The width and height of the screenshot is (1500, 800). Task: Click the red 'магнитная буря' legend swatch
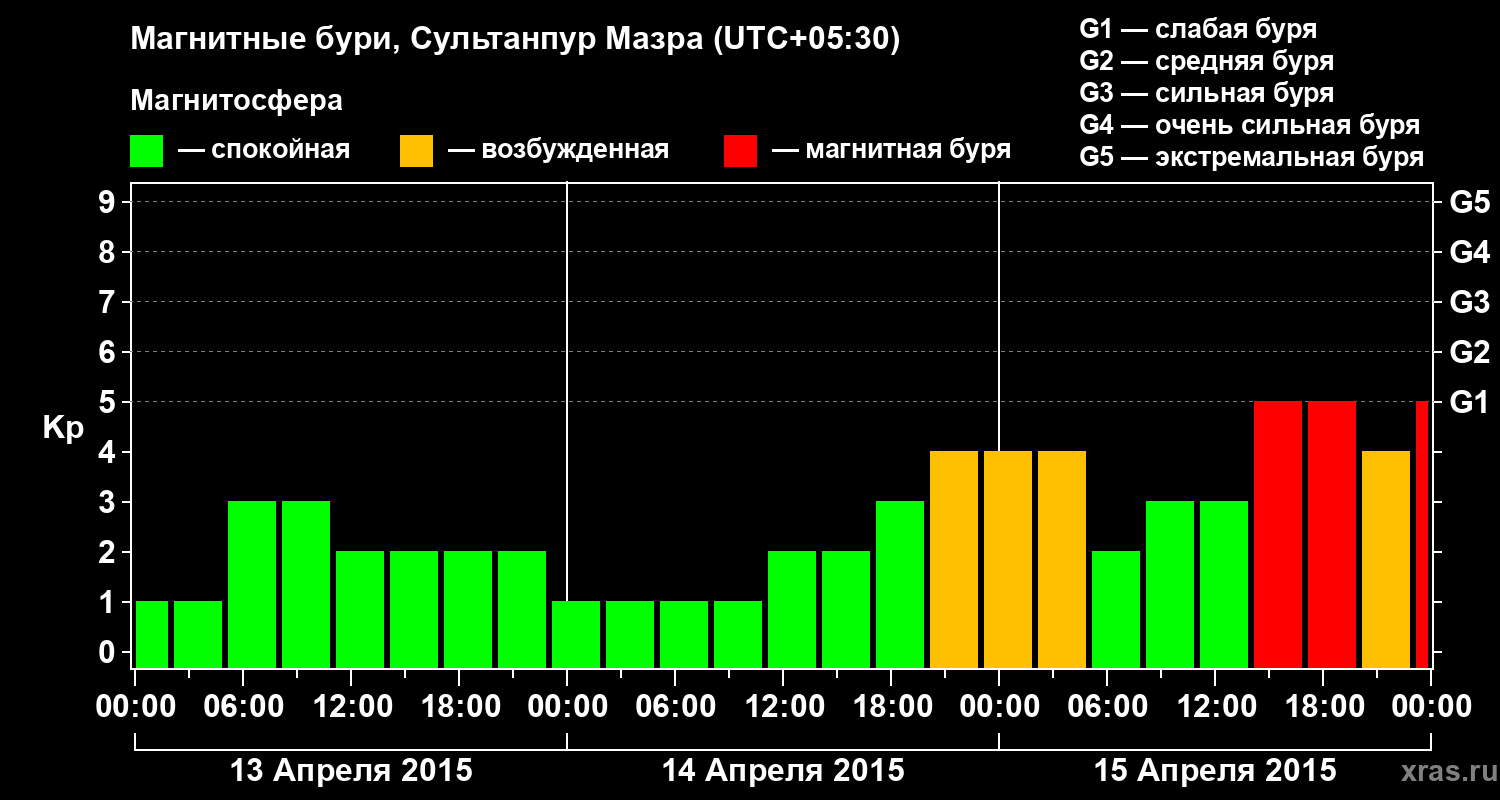(x=741, y=151)
